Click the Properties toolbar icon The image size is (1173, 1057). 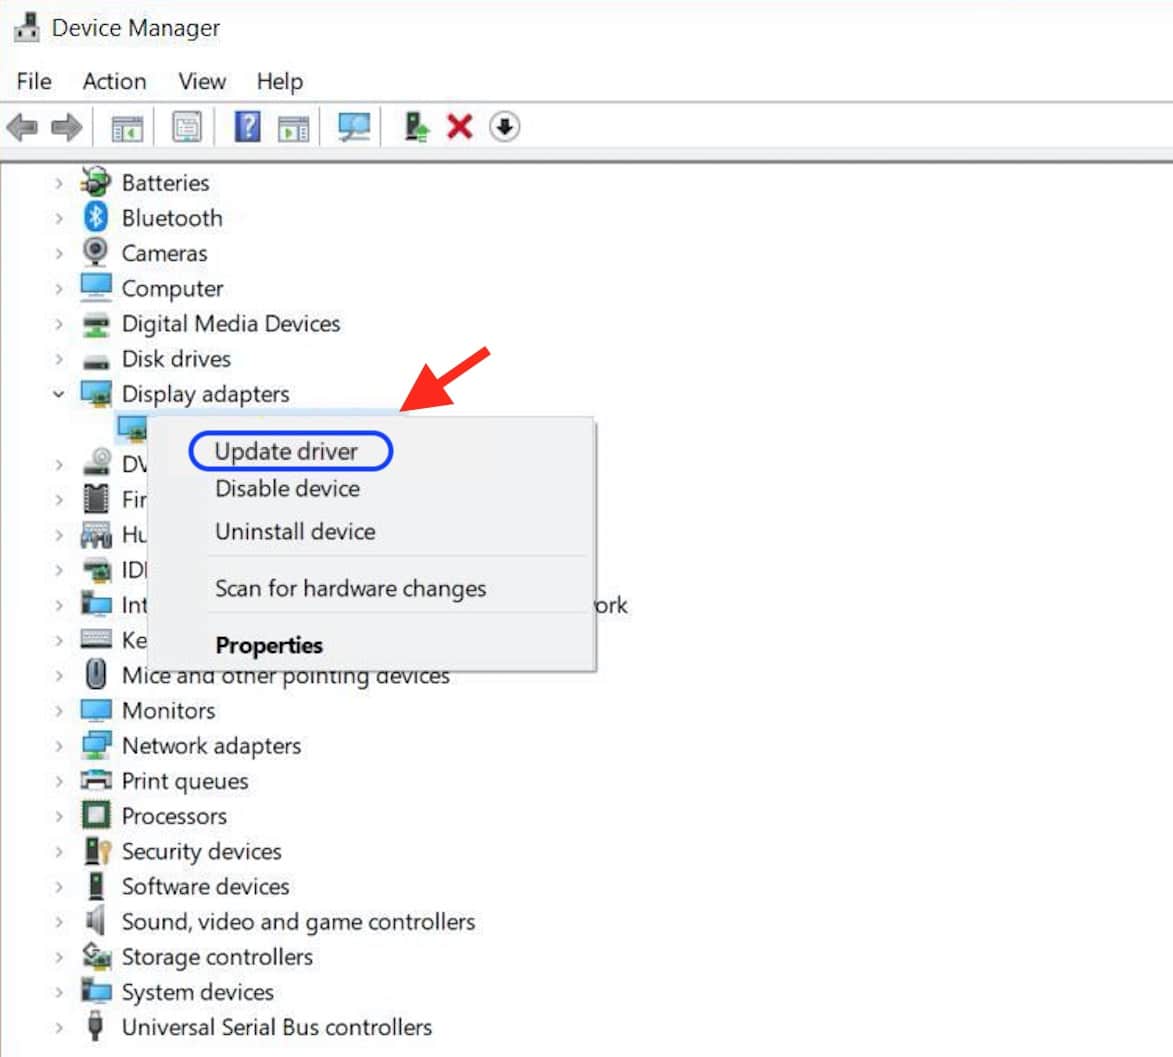[x=185, y=126]
